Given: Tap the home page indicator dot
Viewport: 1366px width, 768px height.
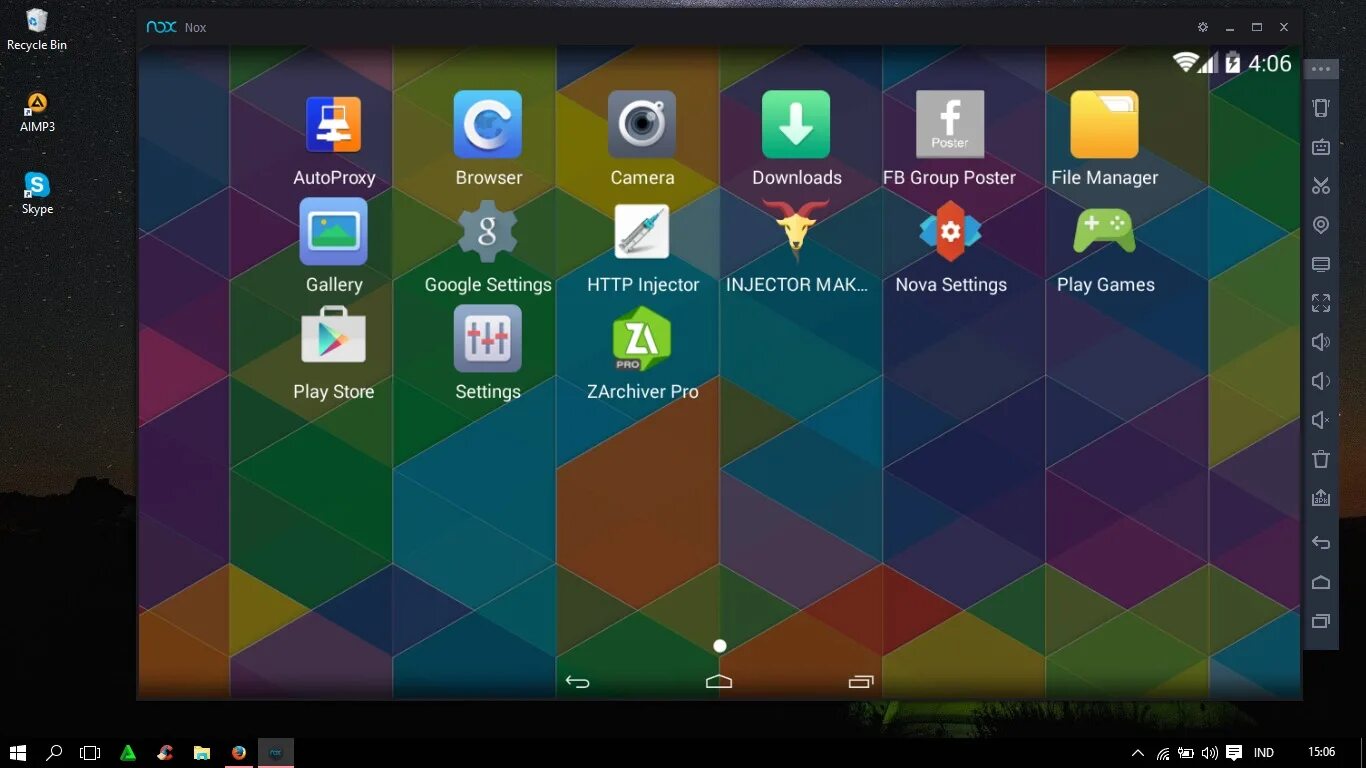Looking at the screenshot, I should pyautogui.click(x=720, y=646).
